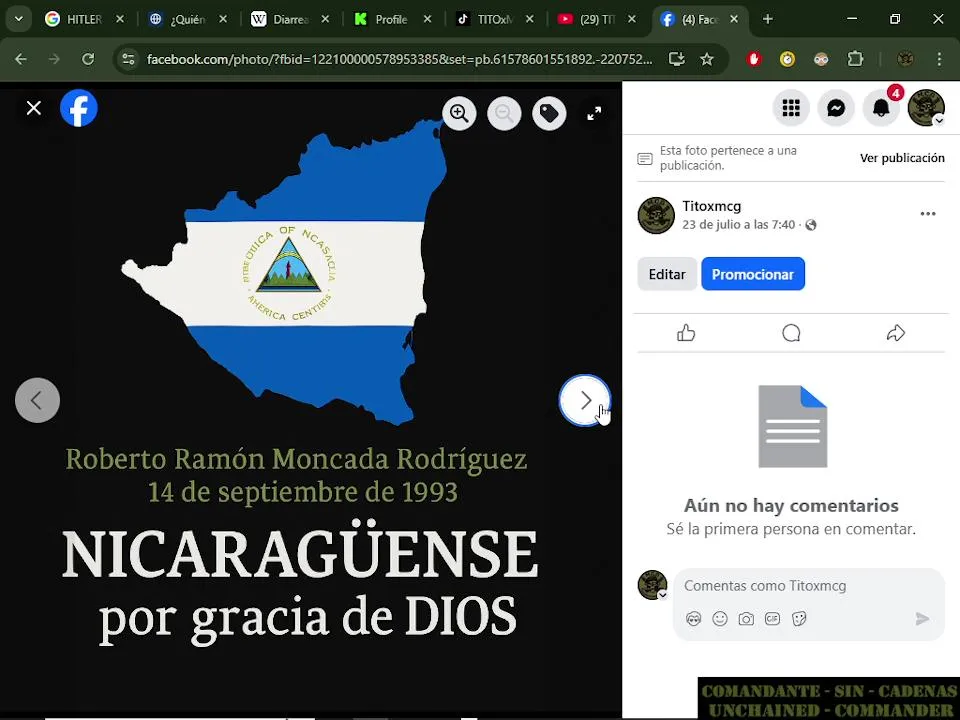The width and height of the screenshot is (960, 720).
Task: Like the photo with thumbs-up
Action: [x=686, y=333]
